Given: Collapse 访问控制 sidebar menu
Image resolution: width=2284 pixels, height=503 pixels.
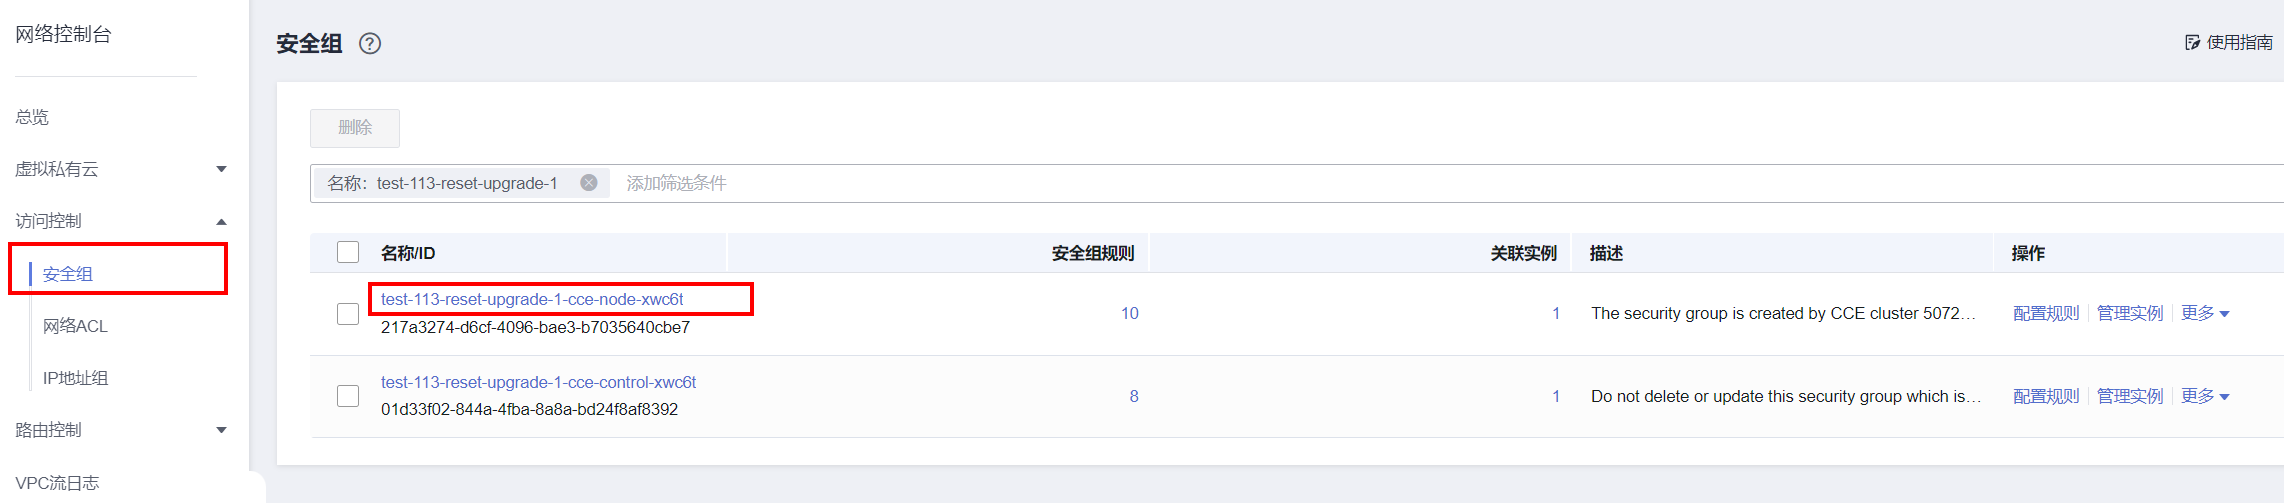Looking at the screenshot, I should 221,221.
